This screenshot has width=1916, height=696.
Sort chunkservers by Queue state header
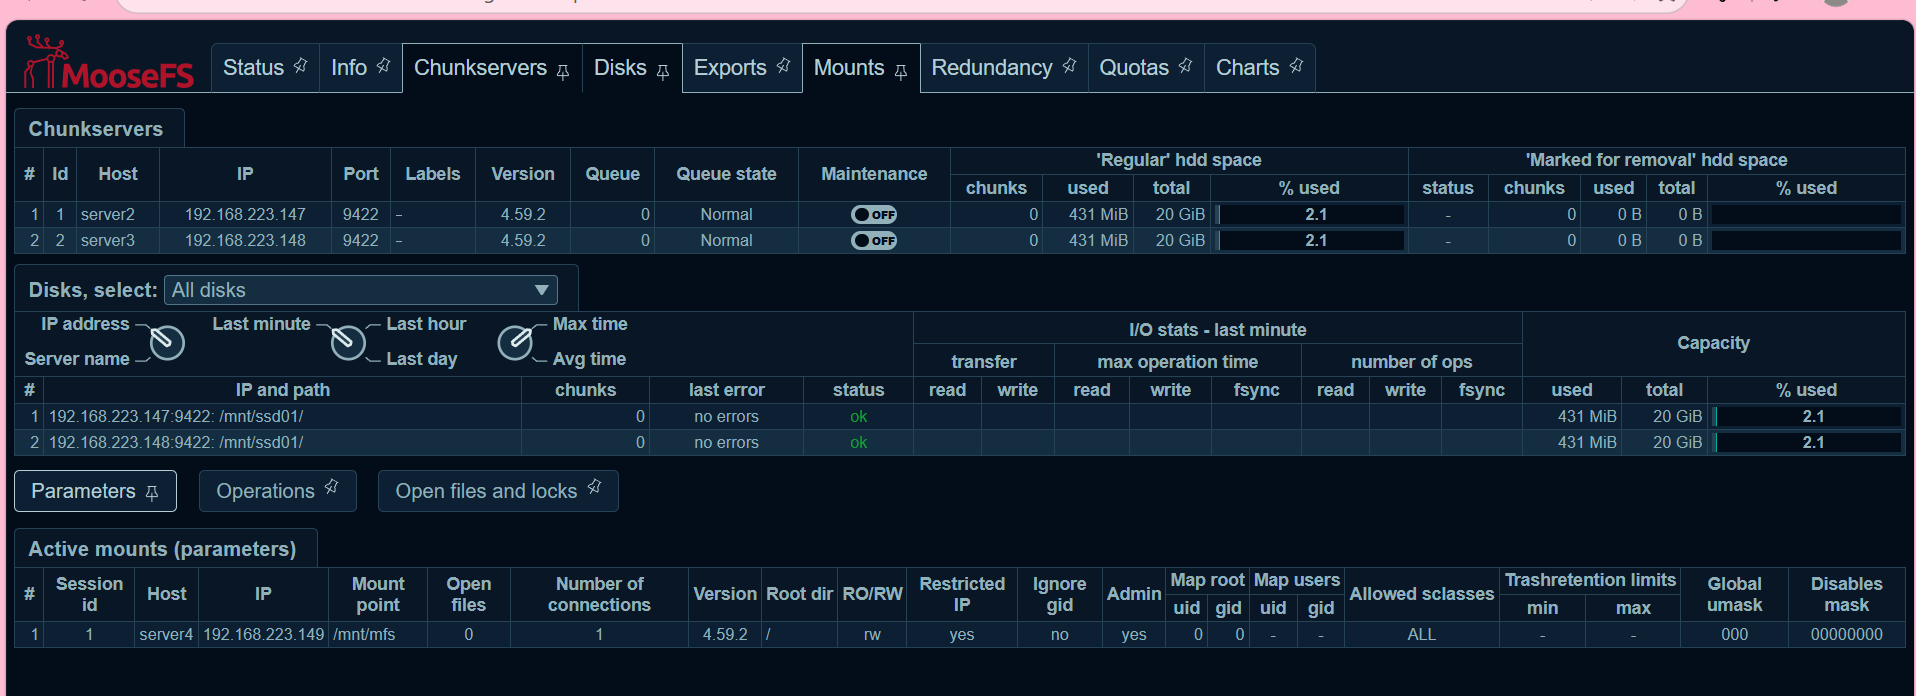726,174
